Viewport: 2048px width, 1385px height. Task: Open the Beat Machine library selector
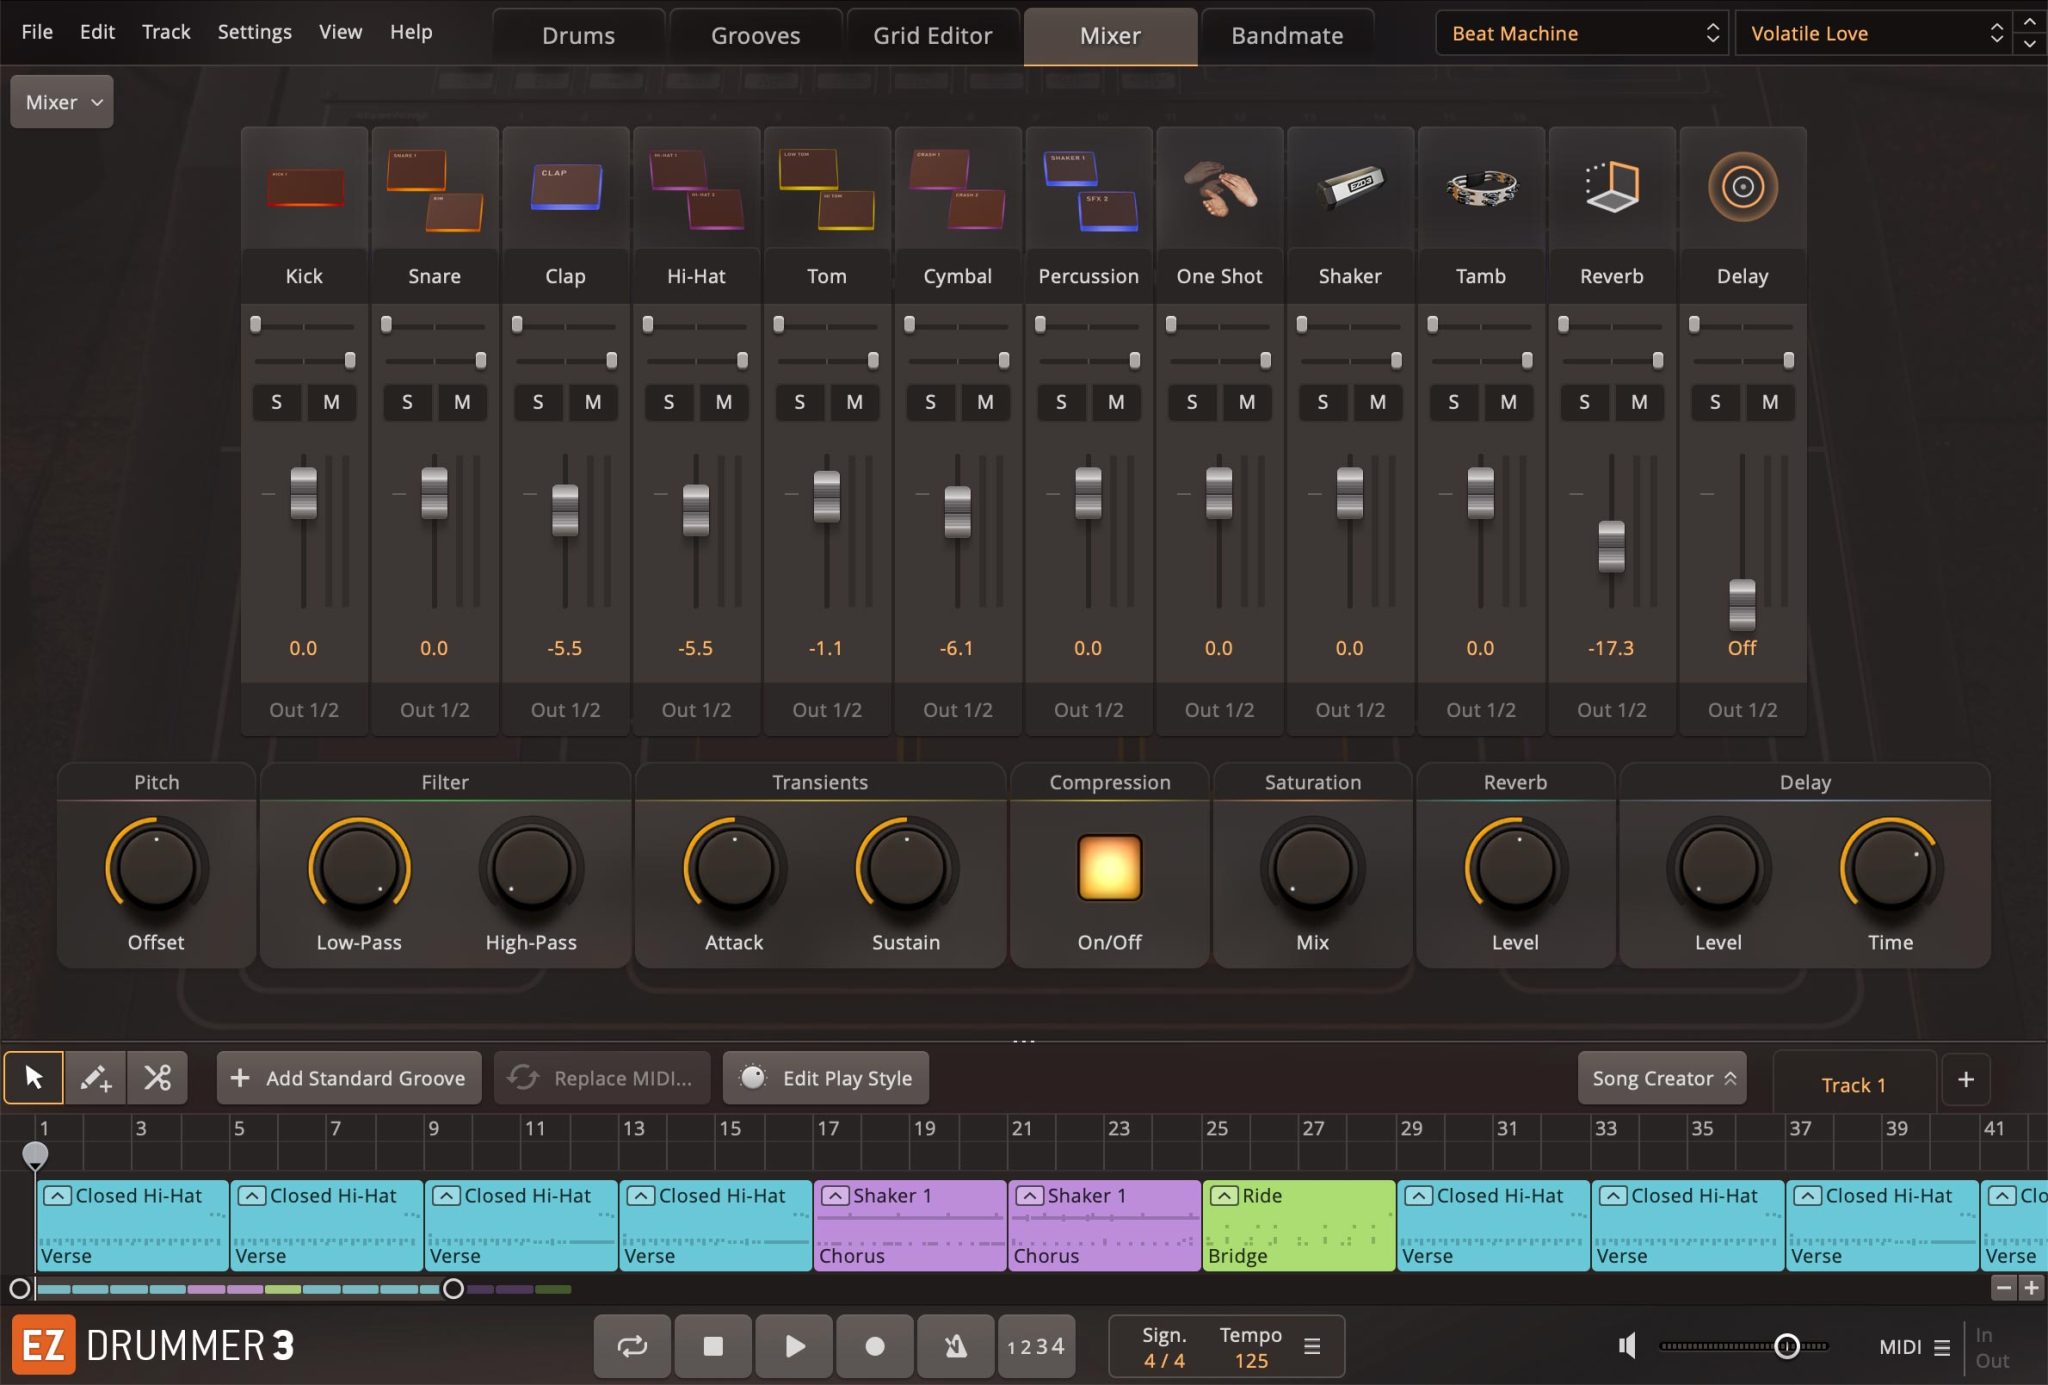[1583, 34]
